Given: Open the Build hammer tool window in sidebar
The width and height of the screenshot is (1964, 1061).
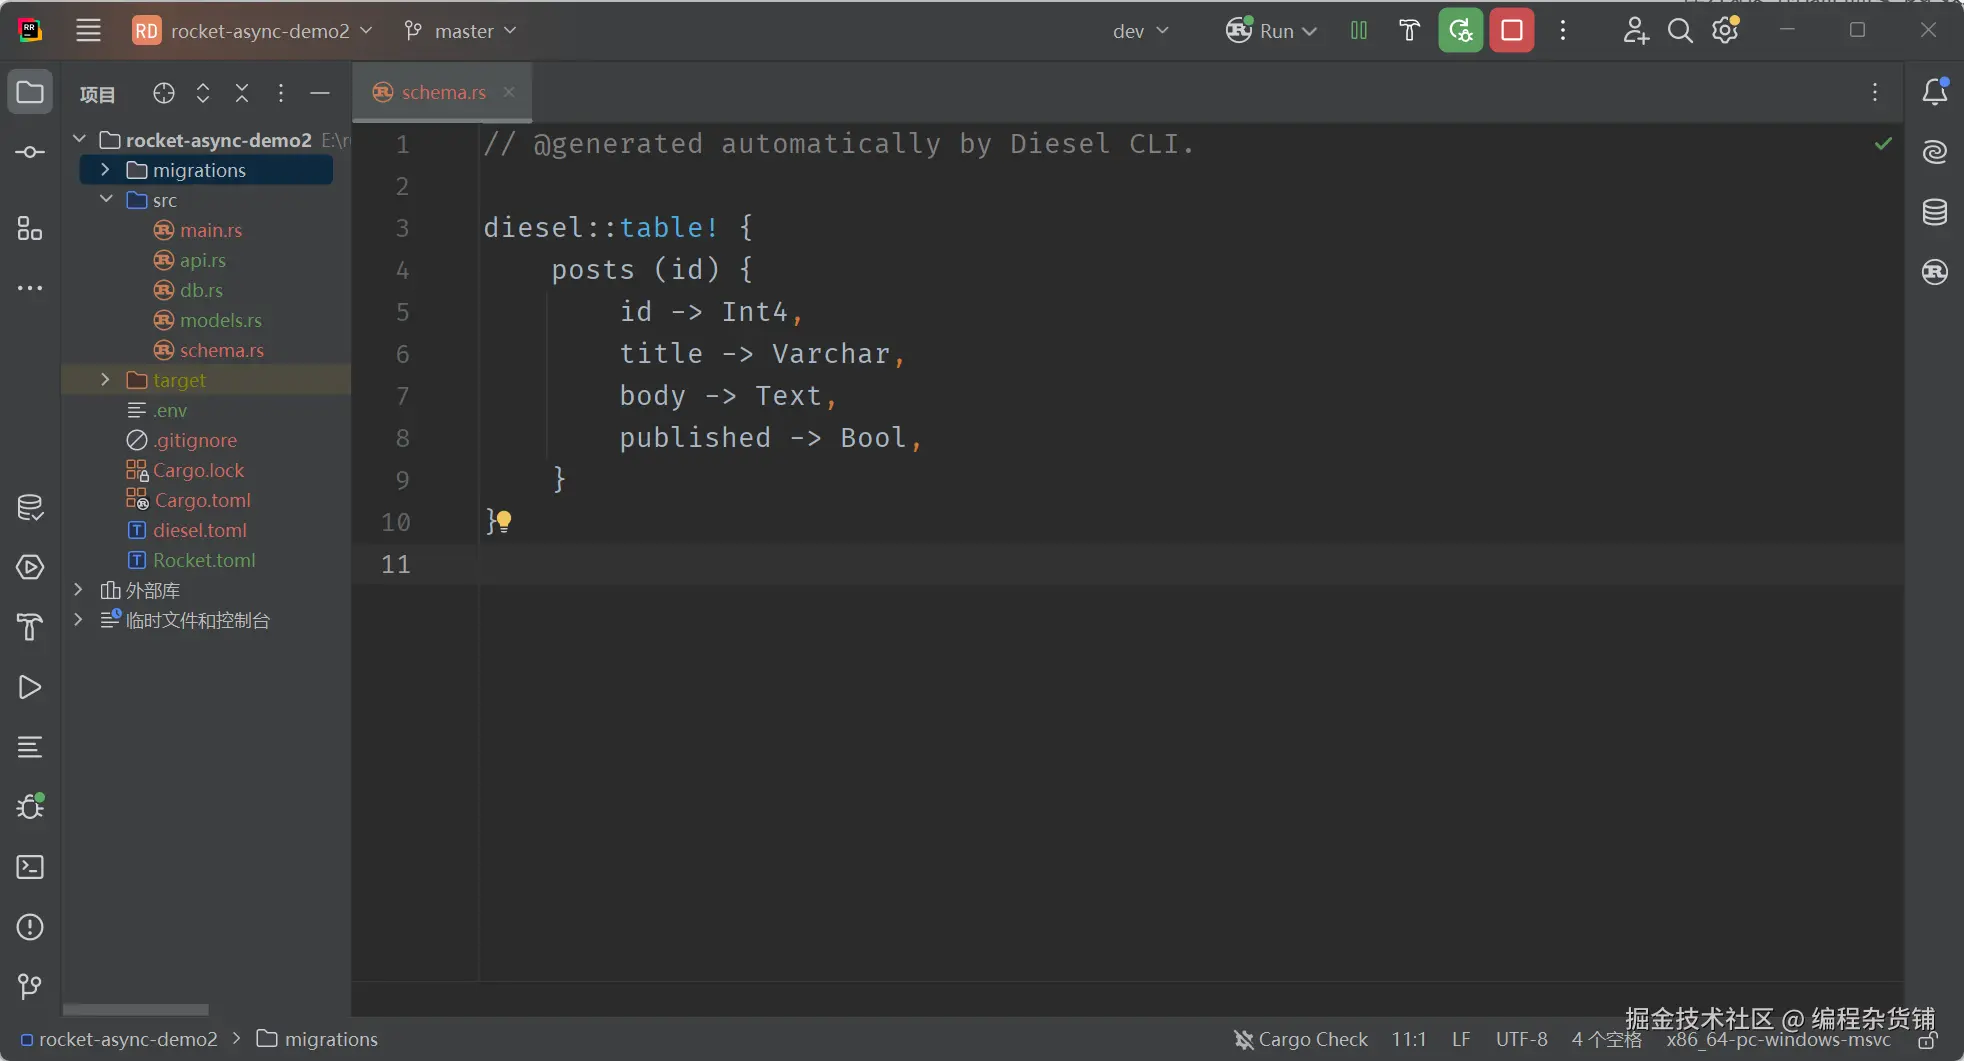Looking at the screenshot, I should click(x=30, y=627).
